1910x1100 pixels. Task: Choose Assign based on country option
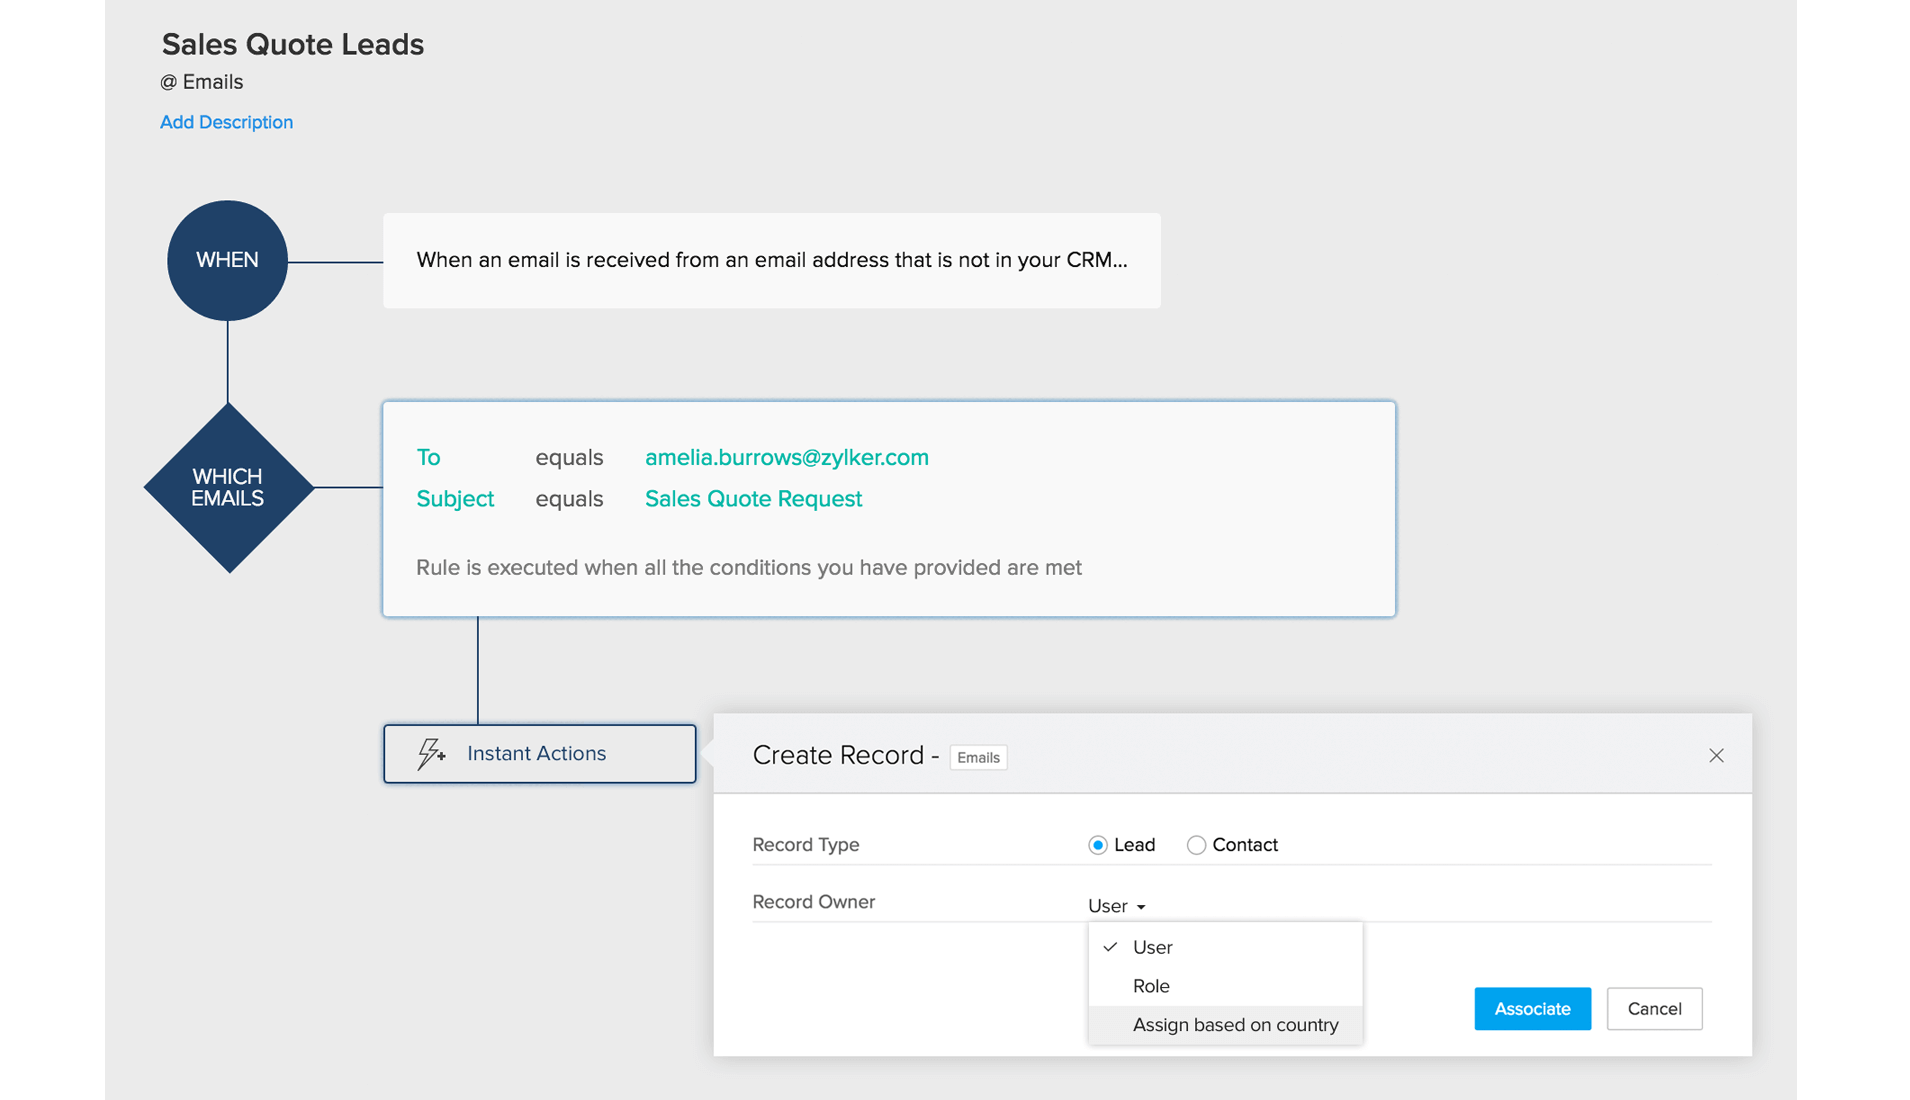coord(1235,1025)
